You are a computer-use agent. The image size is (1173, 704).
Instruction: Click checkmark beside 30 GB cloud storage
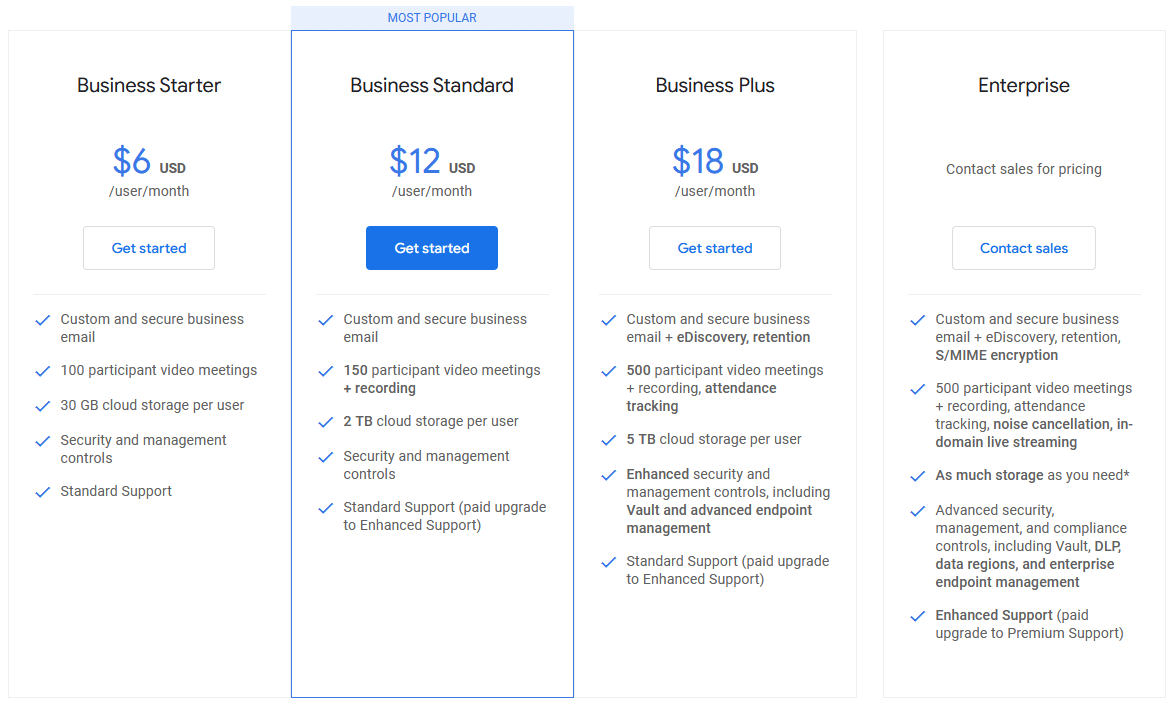click(42, 406)
